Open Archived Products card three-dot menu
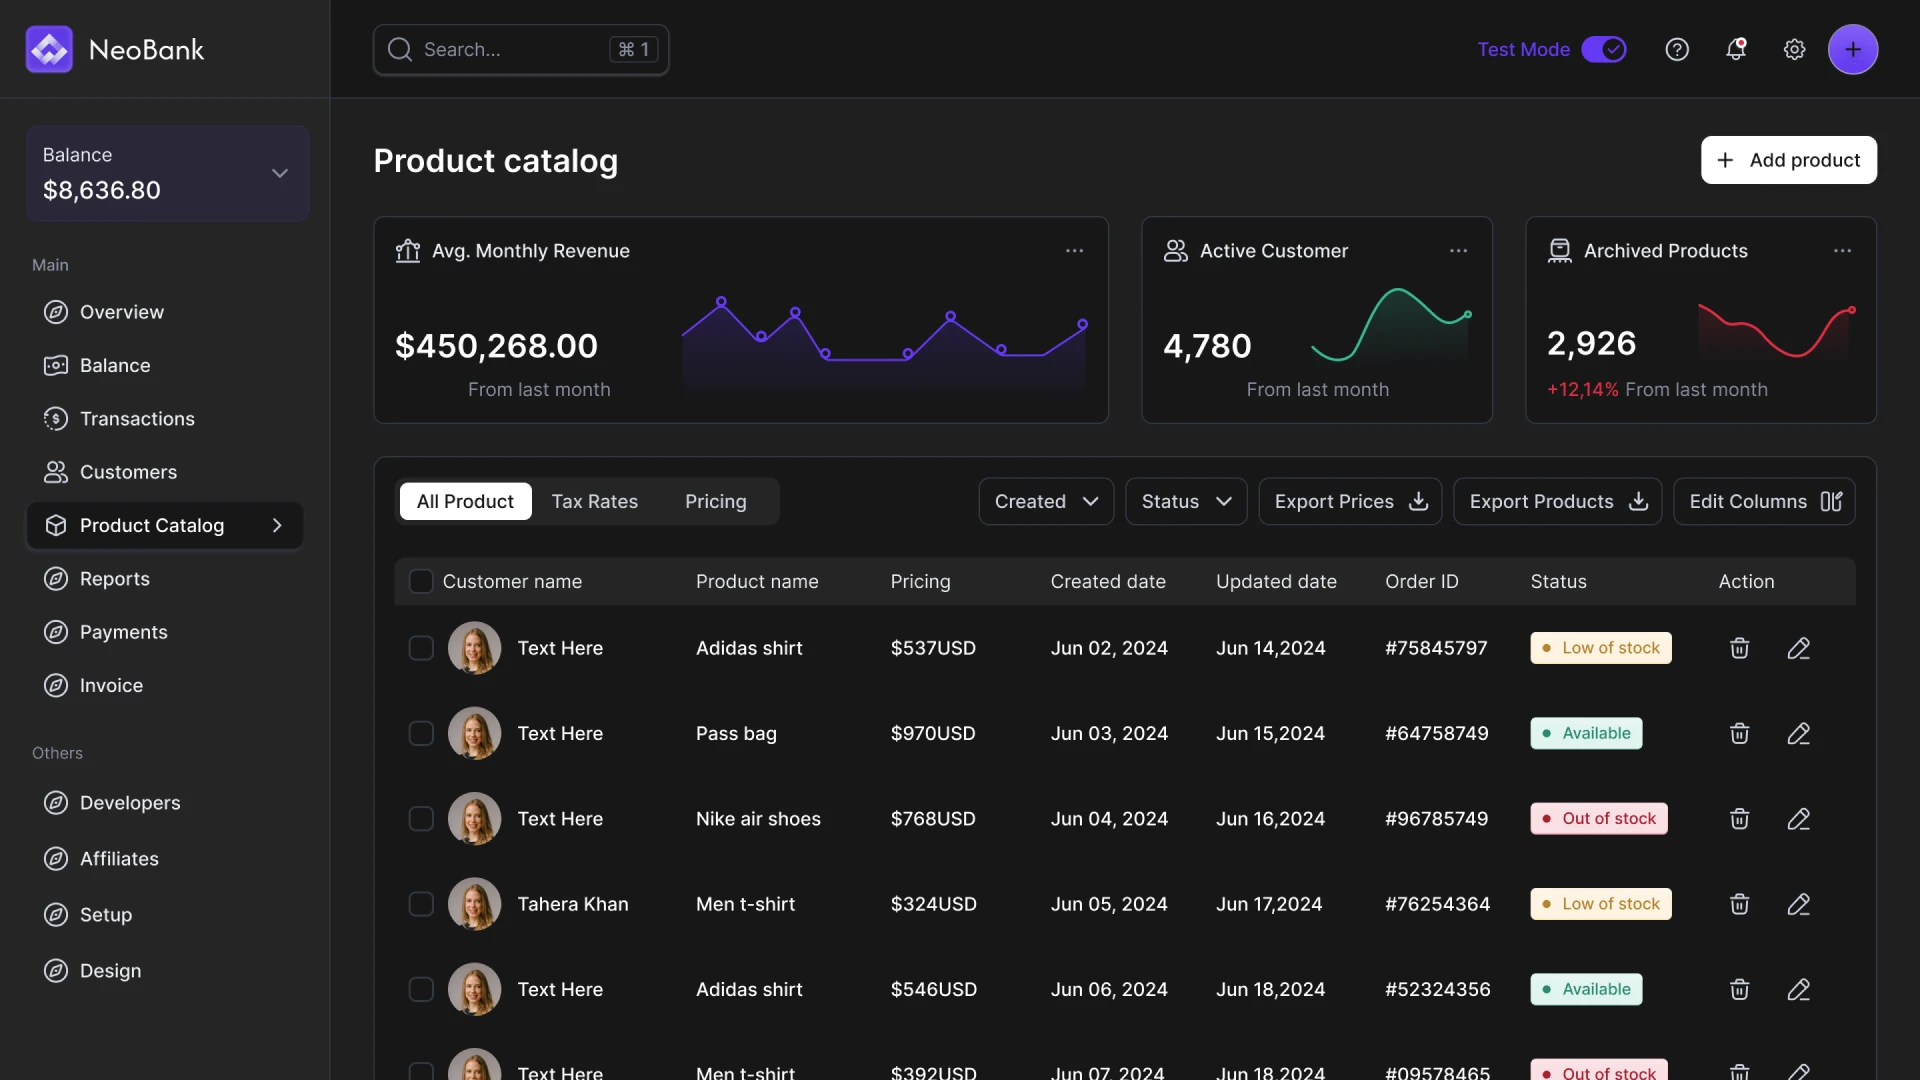This screenshot has height=1080, width=1920. (x=1842, y=251)
